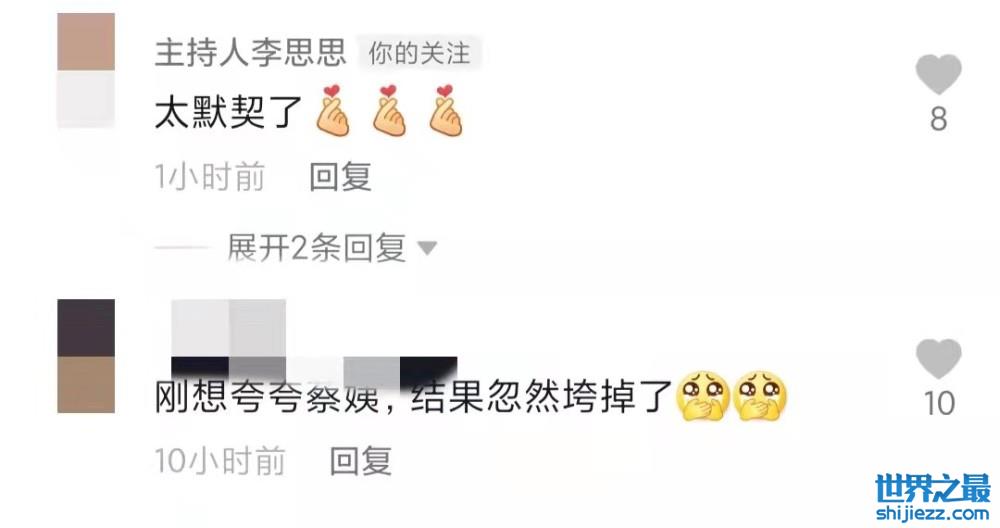Click the 1小时前 timestamp

[210, 177]
